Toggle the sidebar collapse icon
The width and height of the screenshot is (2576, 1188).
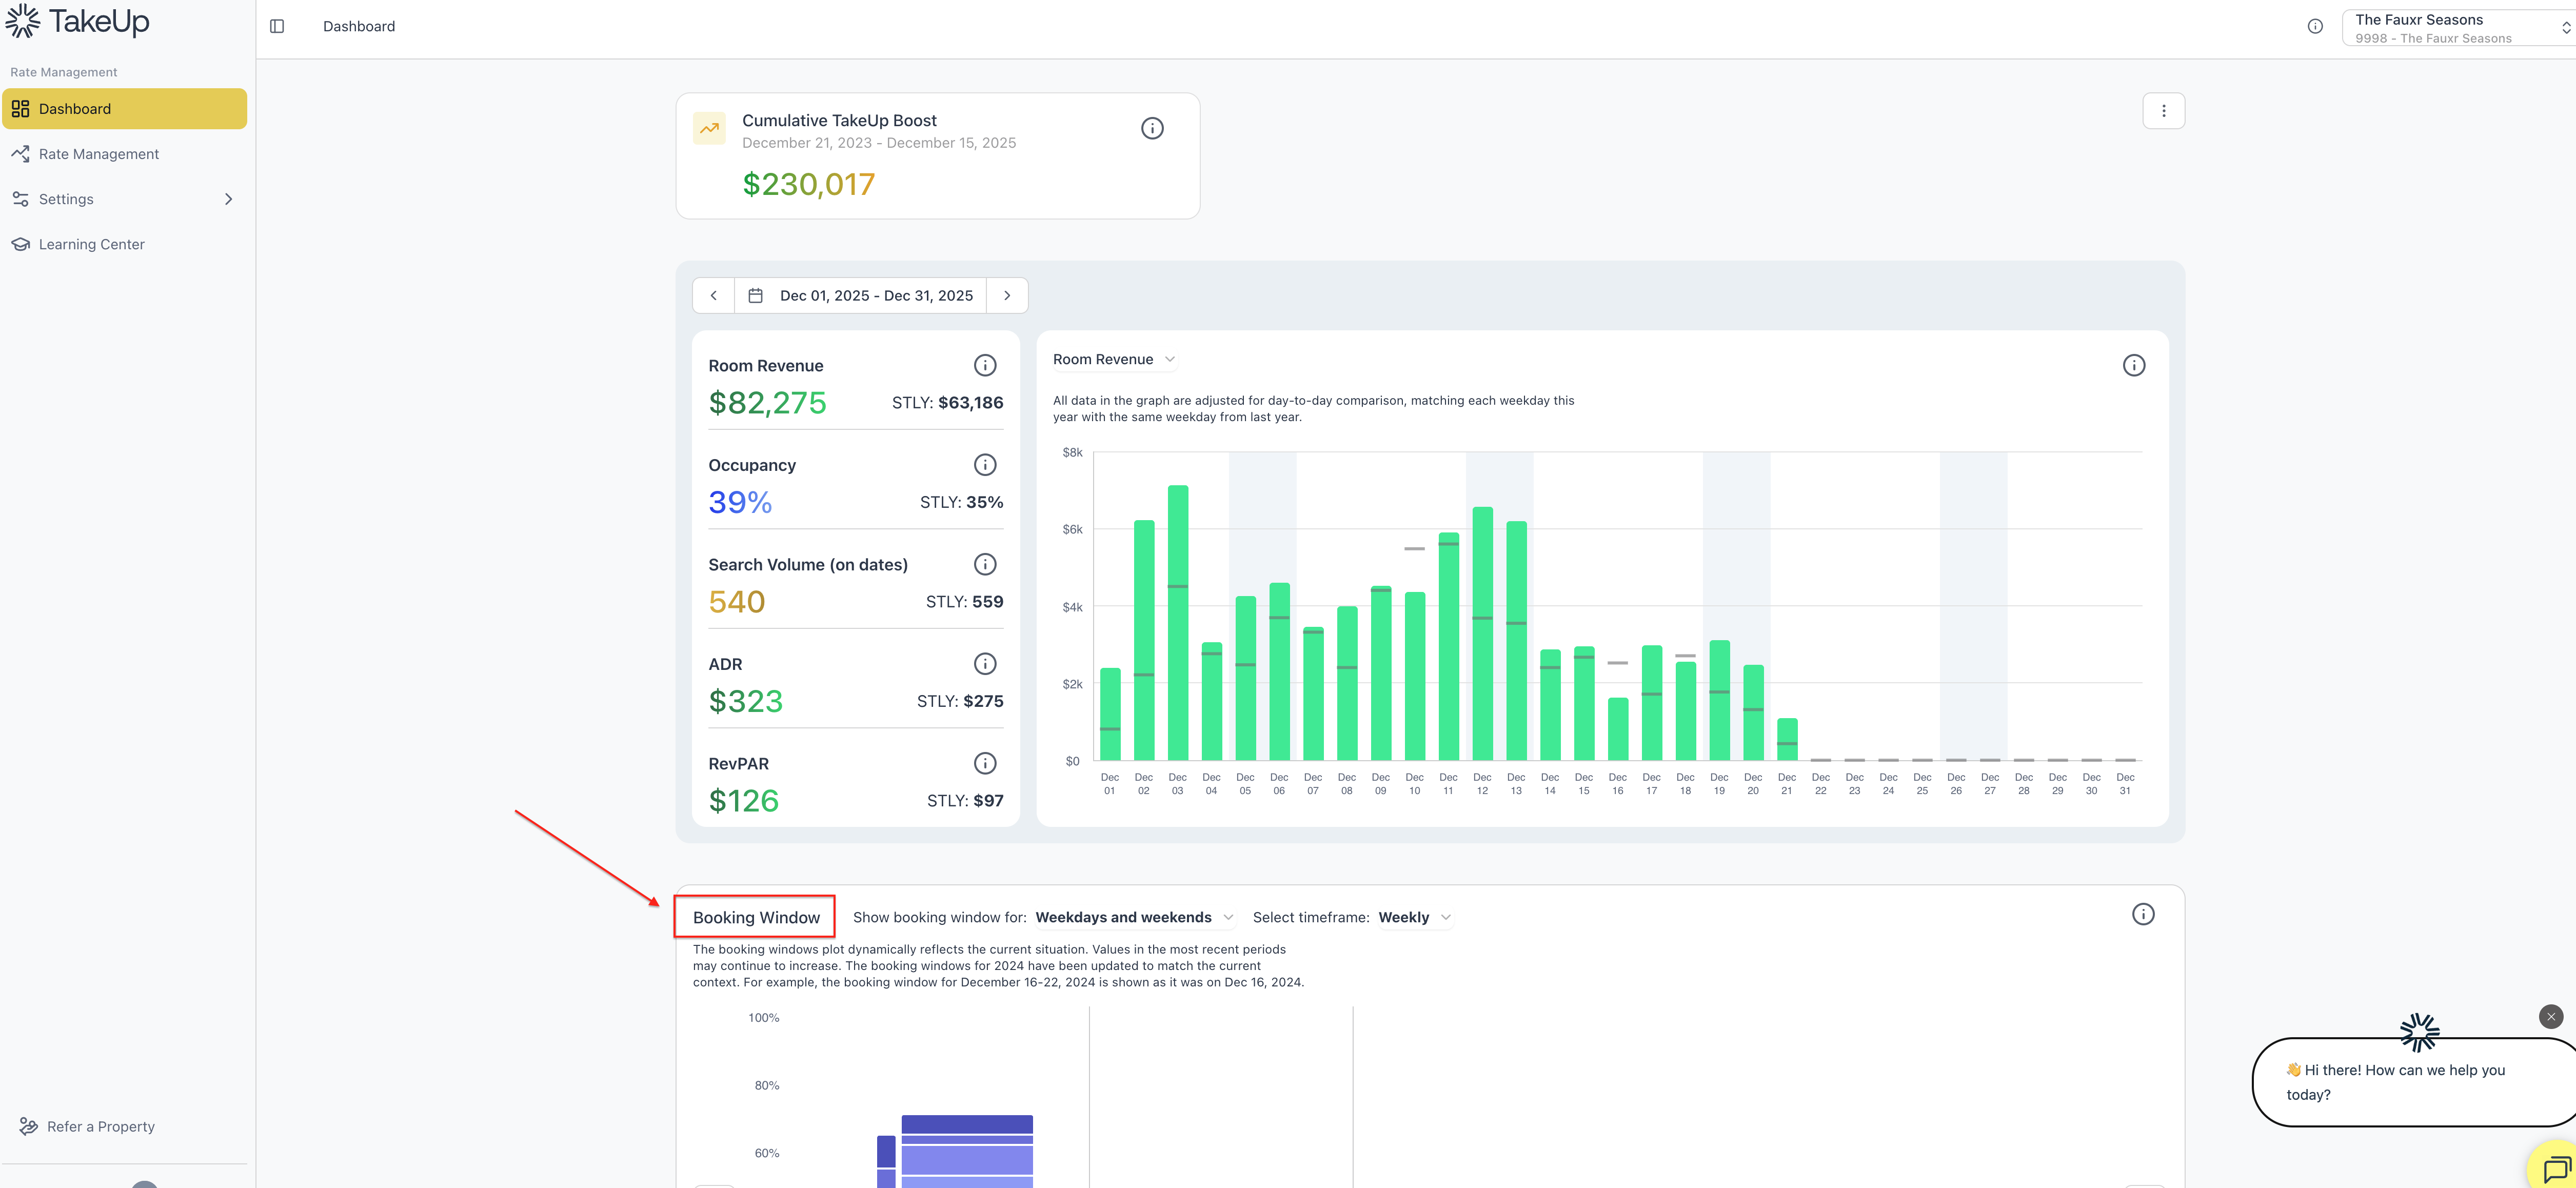[277, 26]
